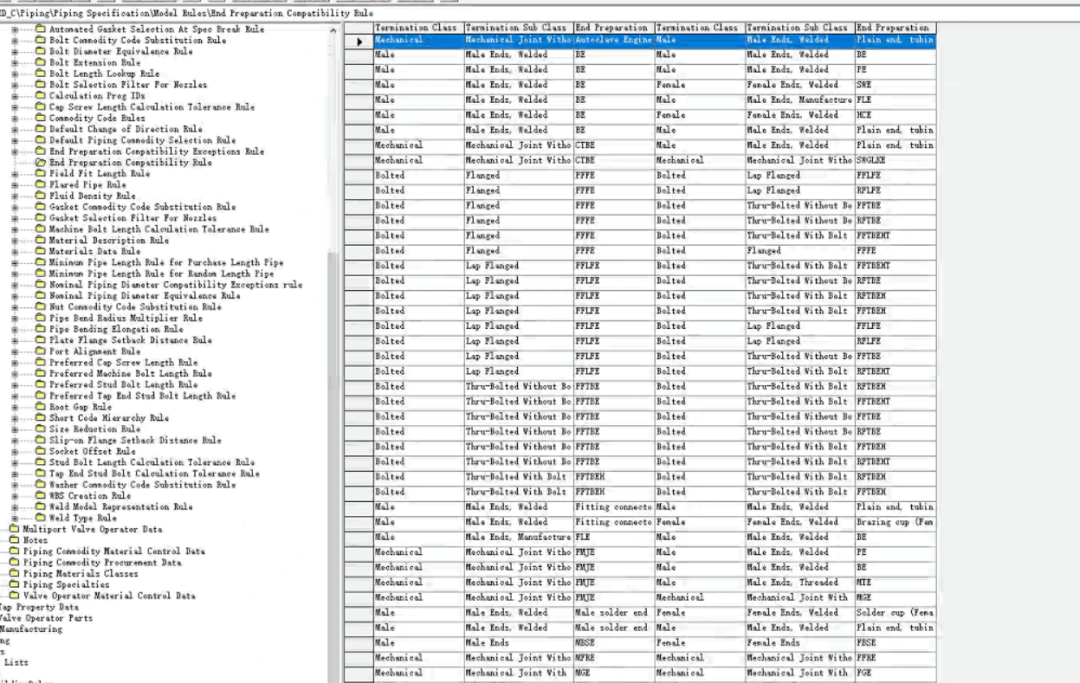Select Manufacturing item in the tree

[x=31, y=629]
